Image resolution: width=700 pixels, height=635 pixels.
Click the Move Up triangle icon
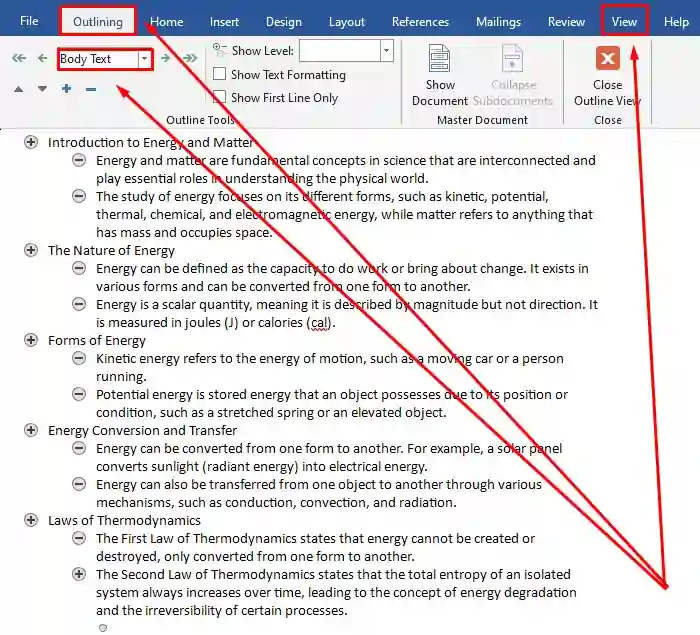click(18, 89)
